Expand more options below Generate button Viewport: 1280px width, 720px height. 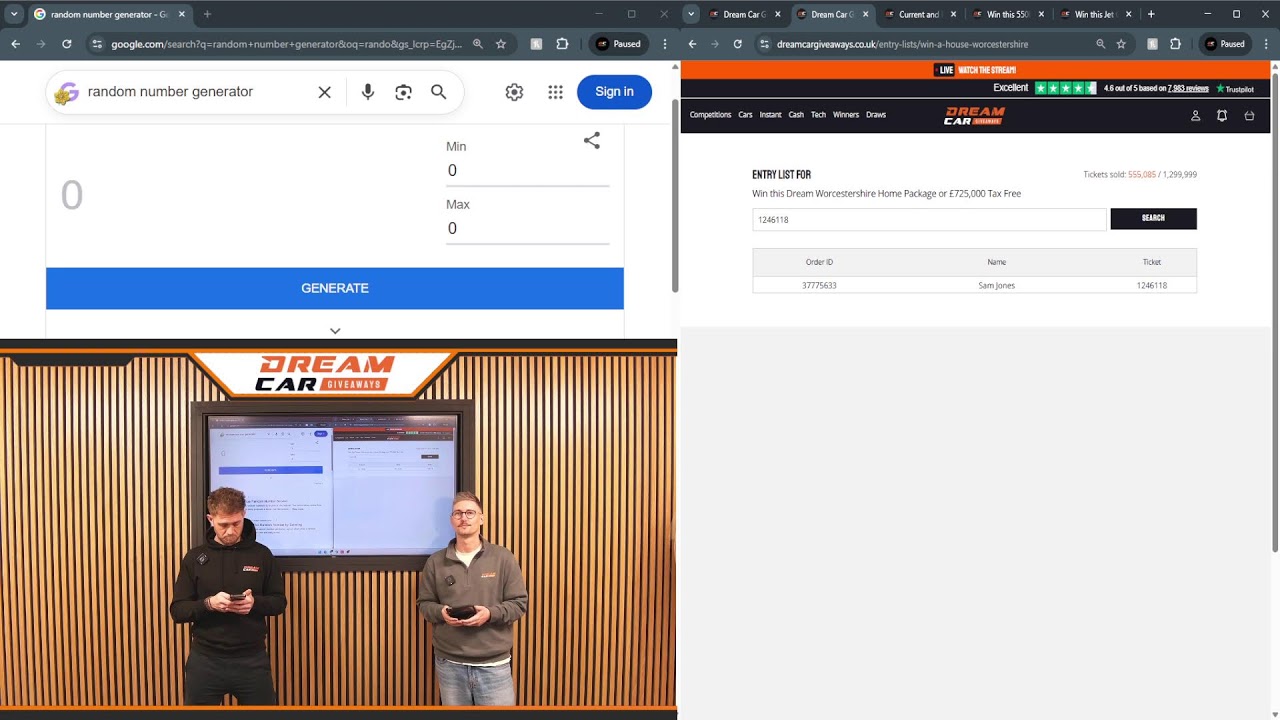tap(335, 331)
